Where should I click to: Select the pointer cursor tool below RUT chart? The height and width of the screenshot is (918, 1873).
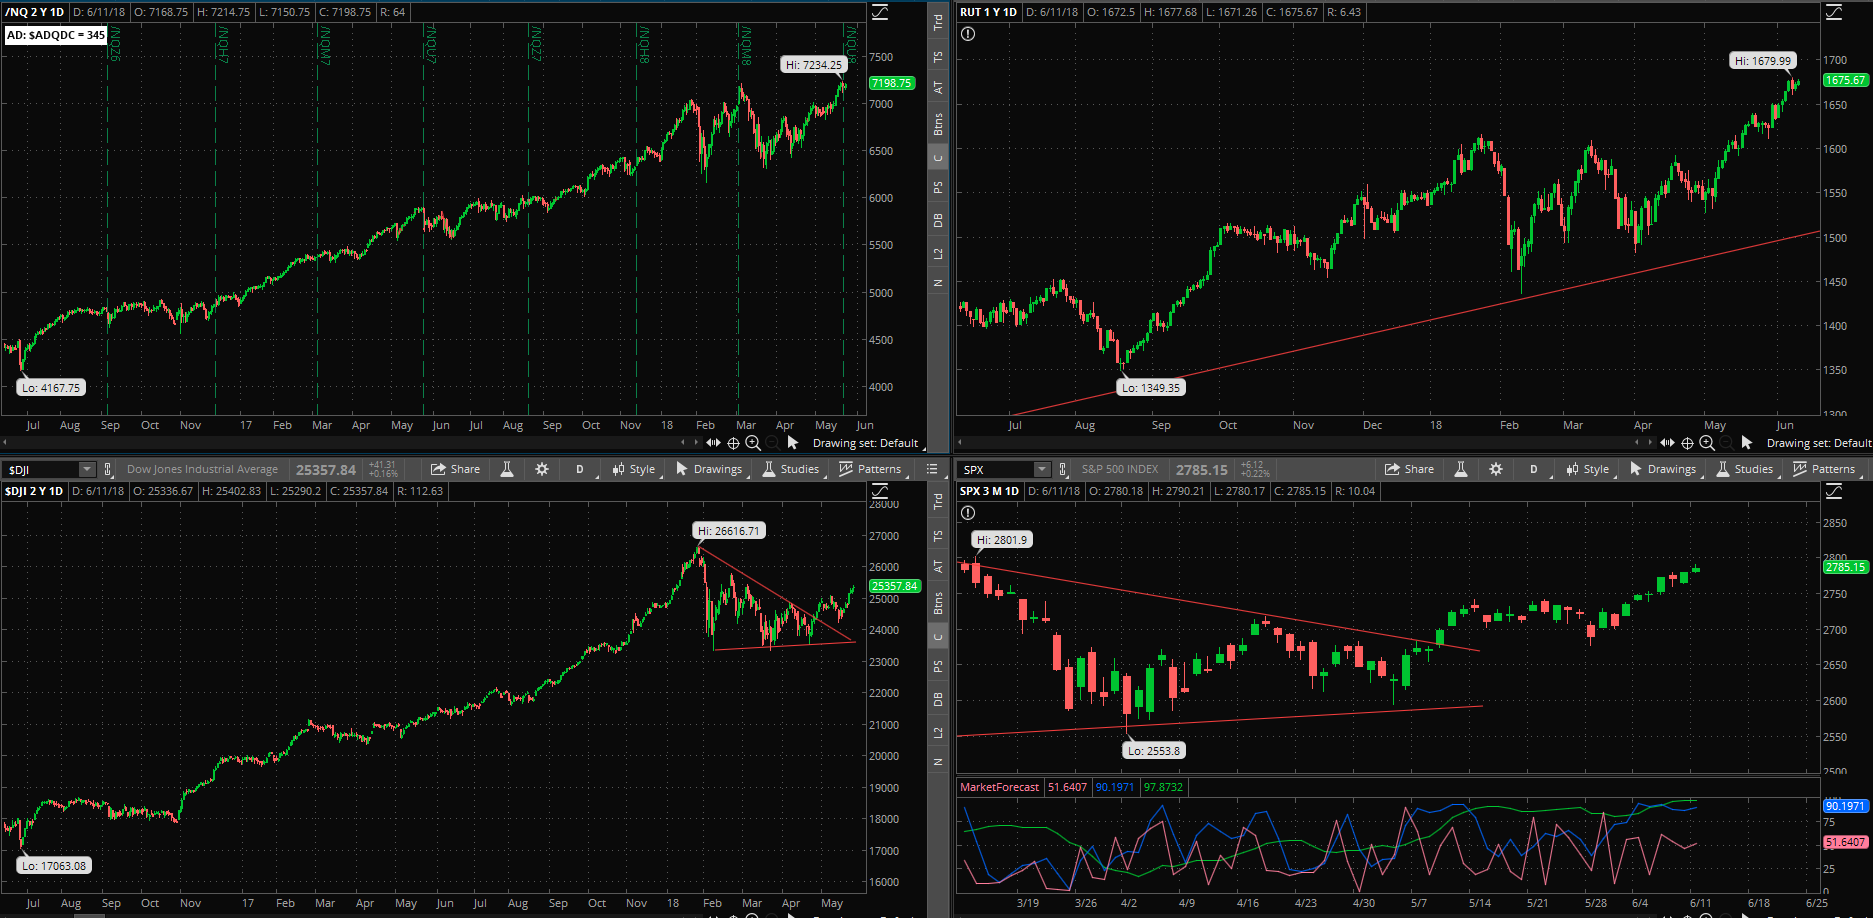coord(1747,443)
